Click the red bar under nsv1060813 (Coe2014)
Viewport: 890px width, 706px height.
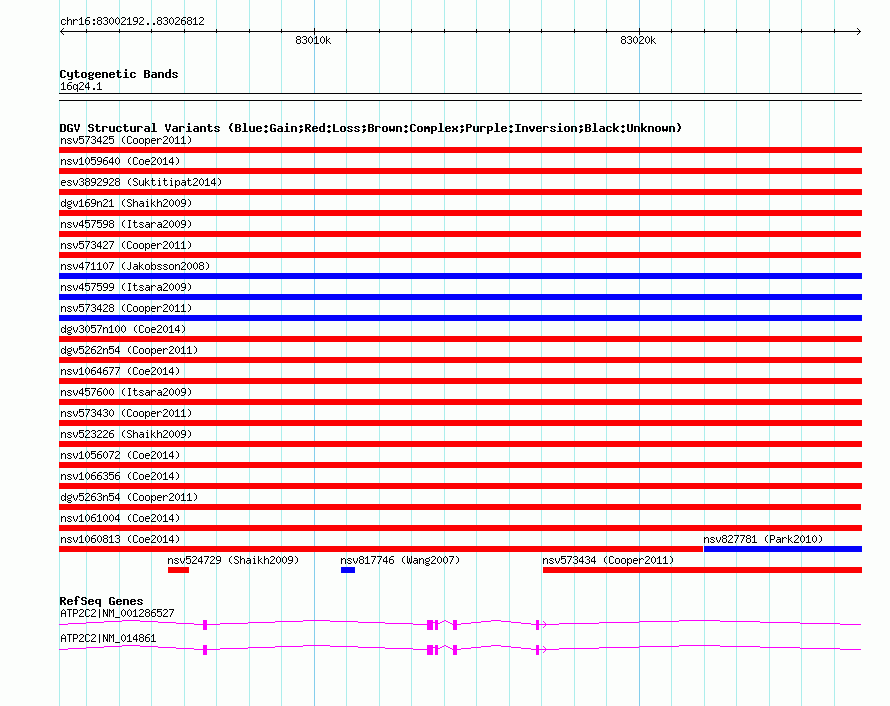coord(381,549)
